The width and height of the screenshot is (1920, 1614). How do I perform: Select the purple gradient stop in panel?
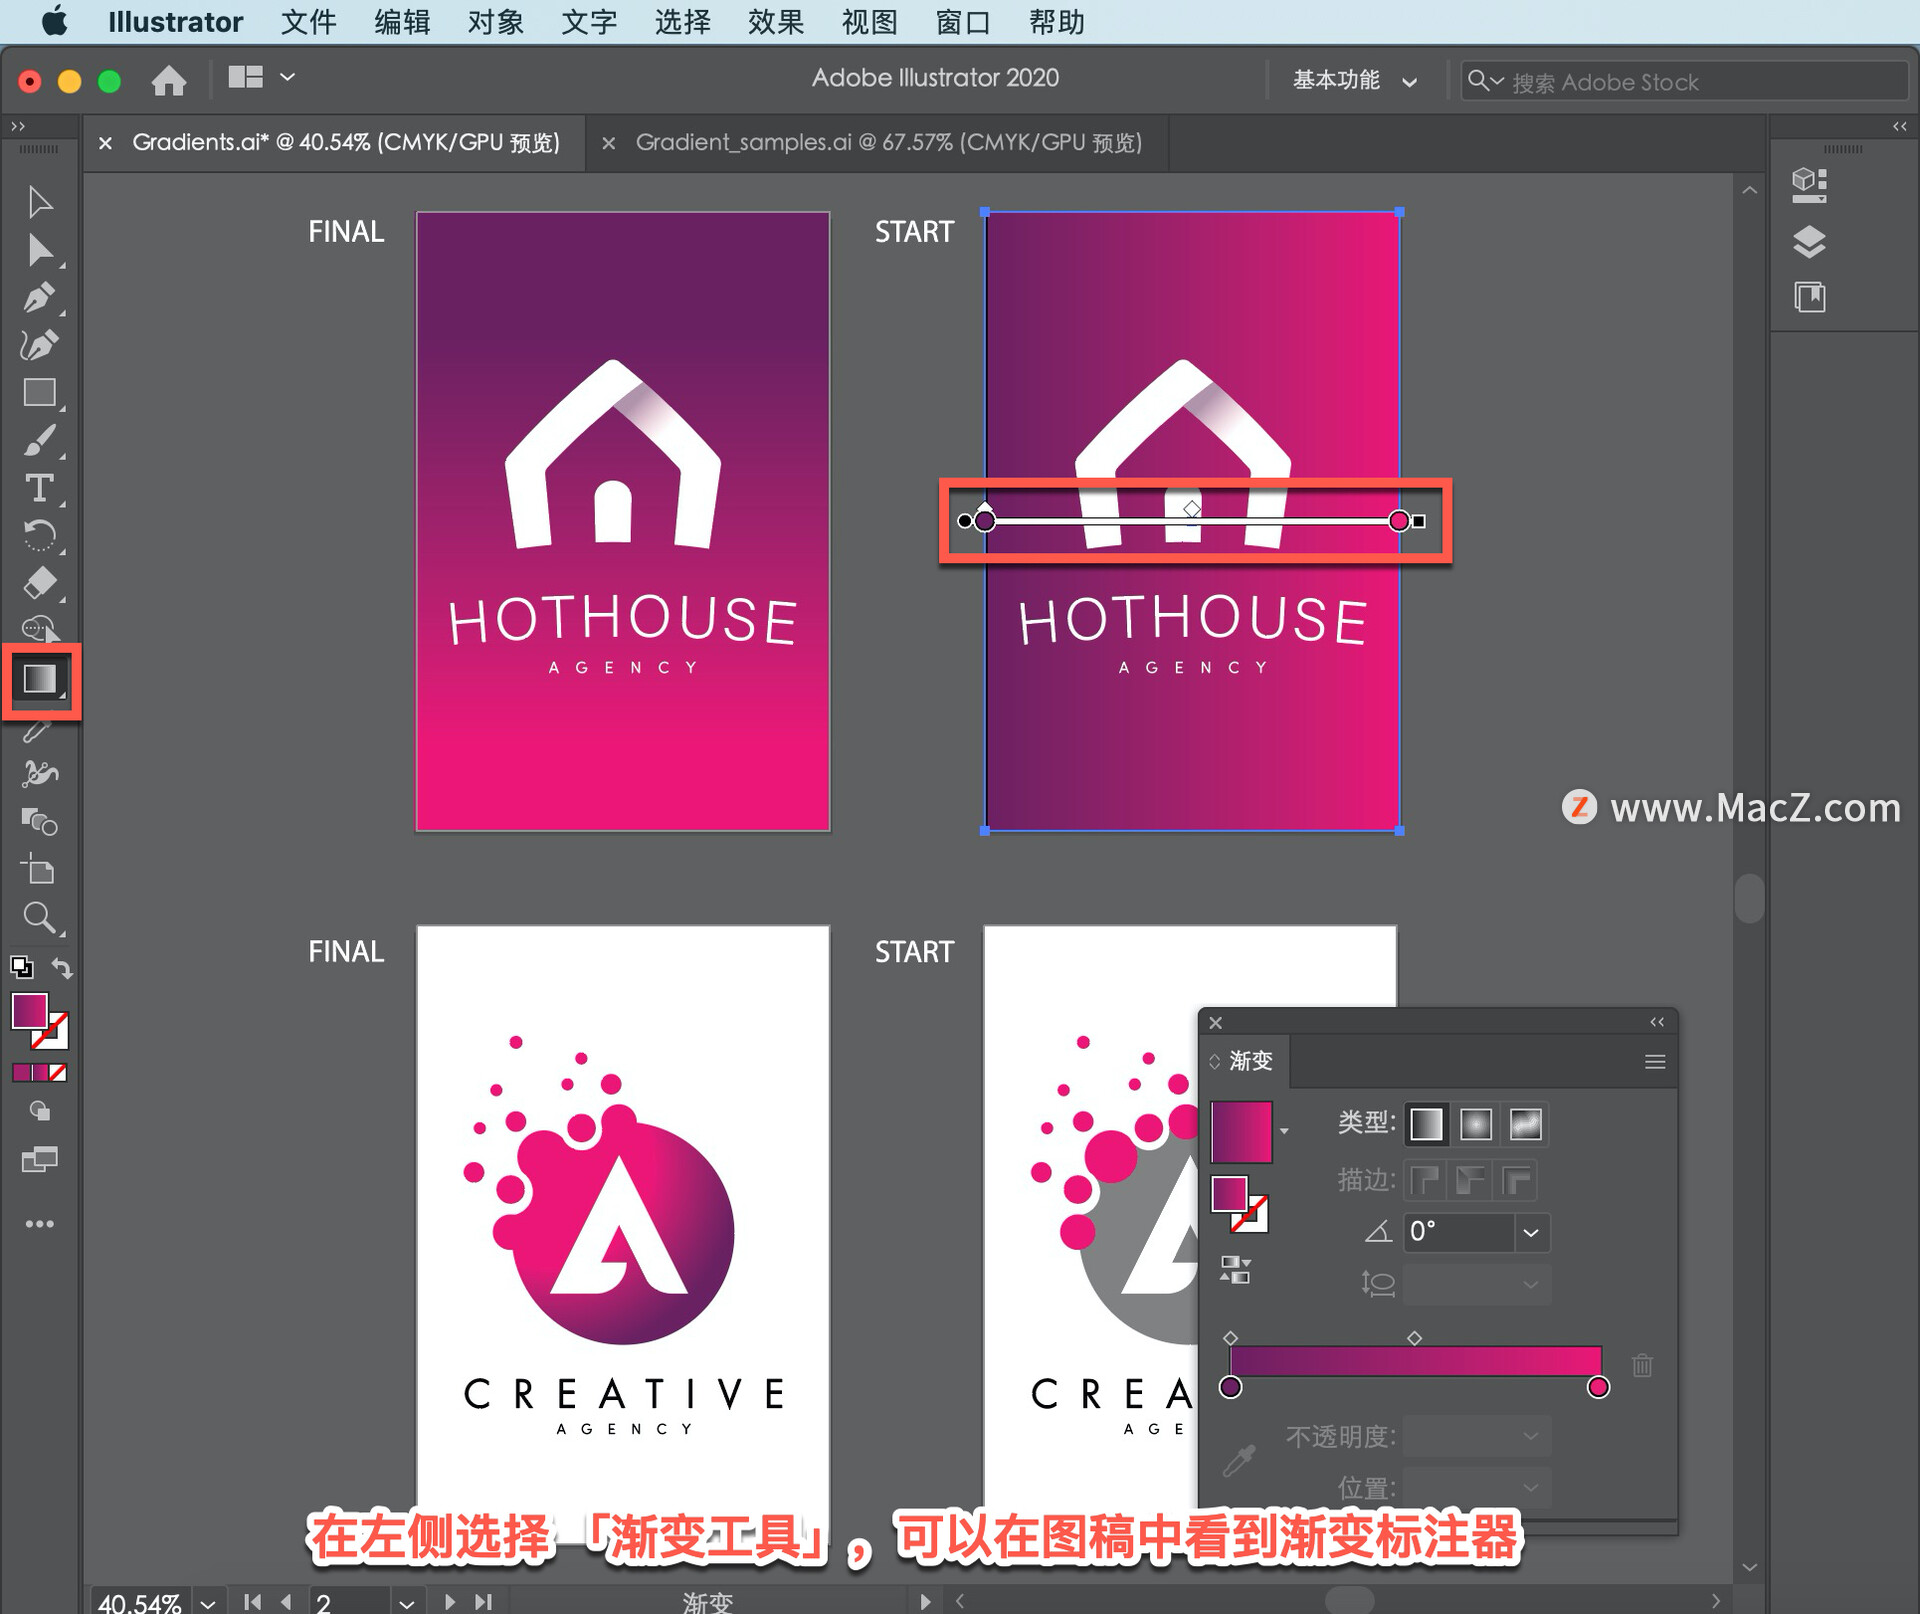coord(1231,1387)
